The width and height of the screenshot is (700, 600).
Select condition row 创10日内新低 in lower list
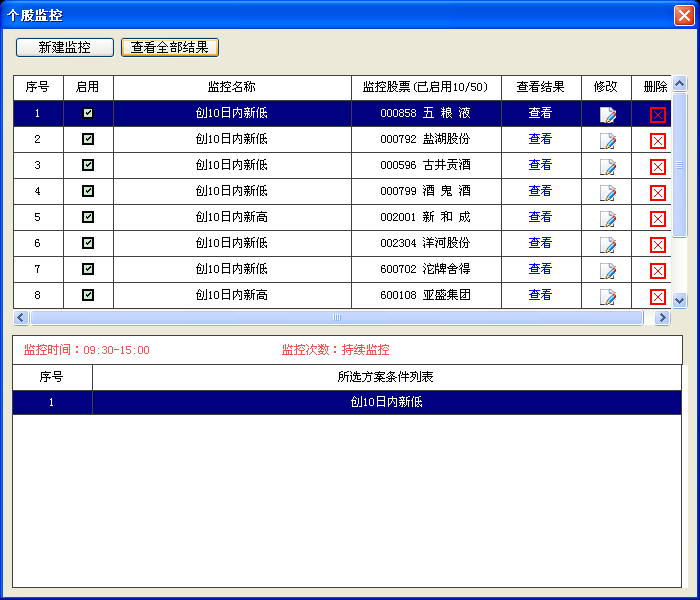click(386, 402)
